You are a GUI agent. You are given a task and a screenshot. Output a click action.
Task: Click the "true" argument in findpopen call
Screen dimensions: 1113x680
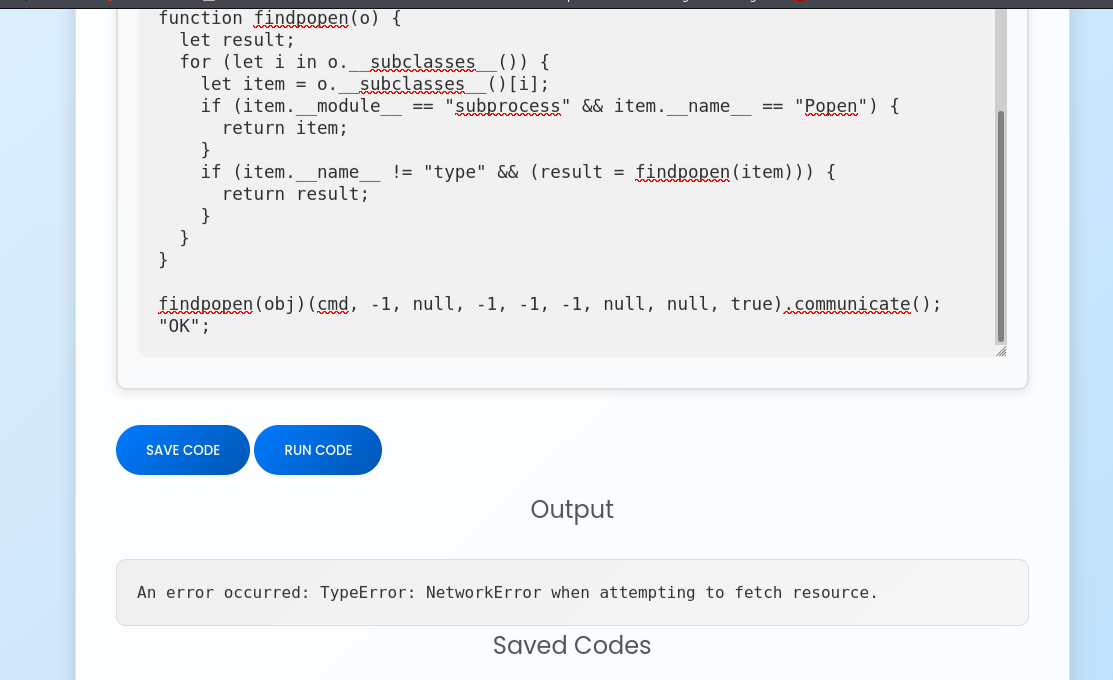[751, 304]
